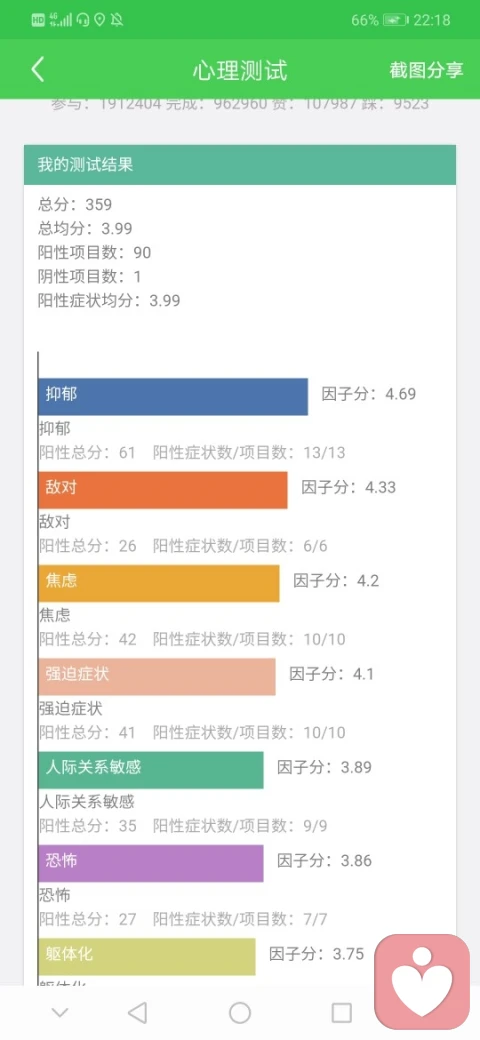Select the yellow 焦虑 bar
The width and height of the screenshot is (480, 1040).
[159, 584]
